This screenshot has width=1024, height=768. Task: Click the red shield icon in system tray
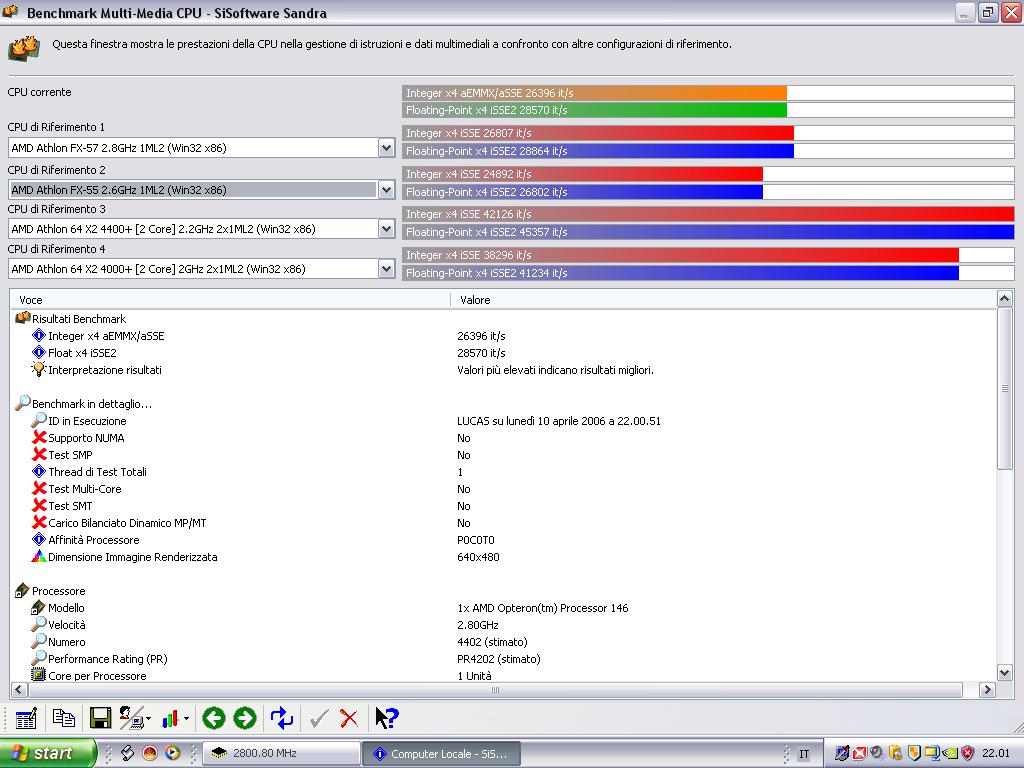click(x=968, y=753)
